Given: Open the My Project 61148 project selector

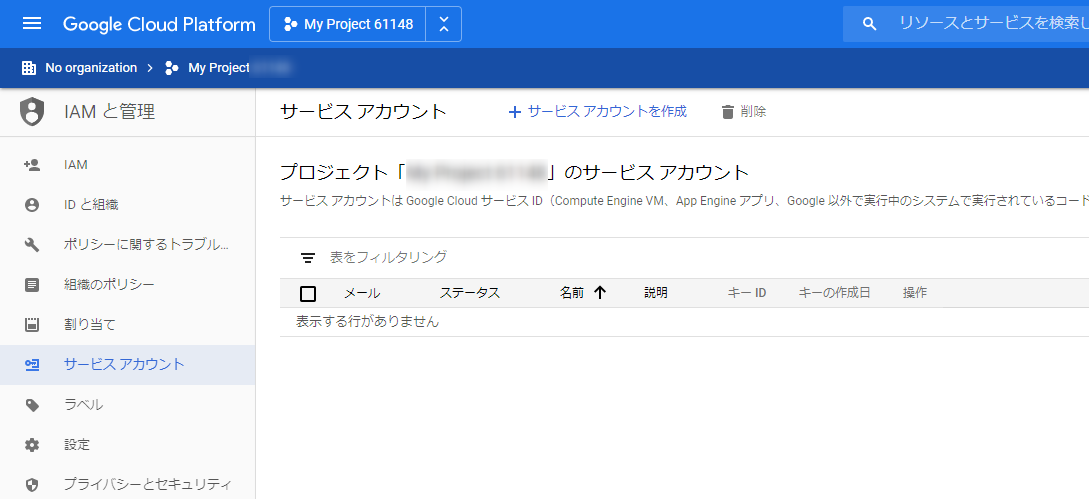Looking at the screenshot, I should [347, 24].
